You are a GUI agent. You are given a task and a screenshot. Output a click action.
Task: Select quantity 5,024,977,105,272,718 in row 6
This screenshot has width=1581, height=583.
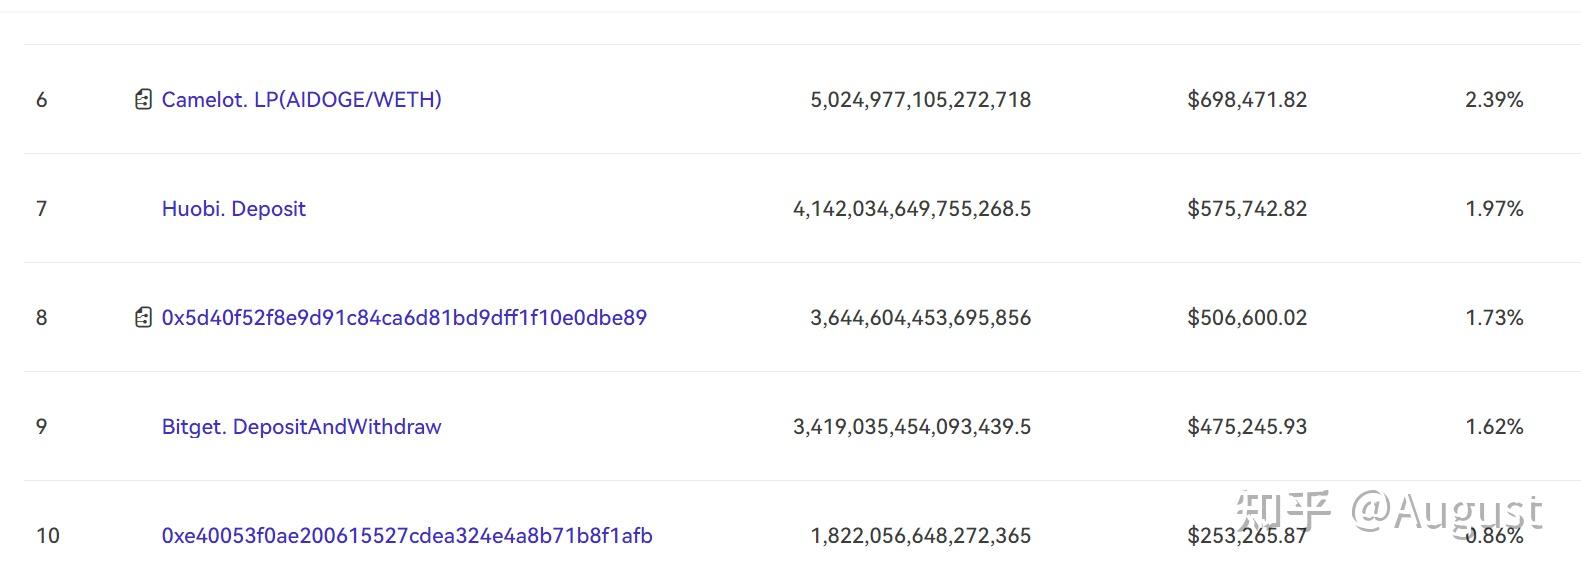coord(920,99)
